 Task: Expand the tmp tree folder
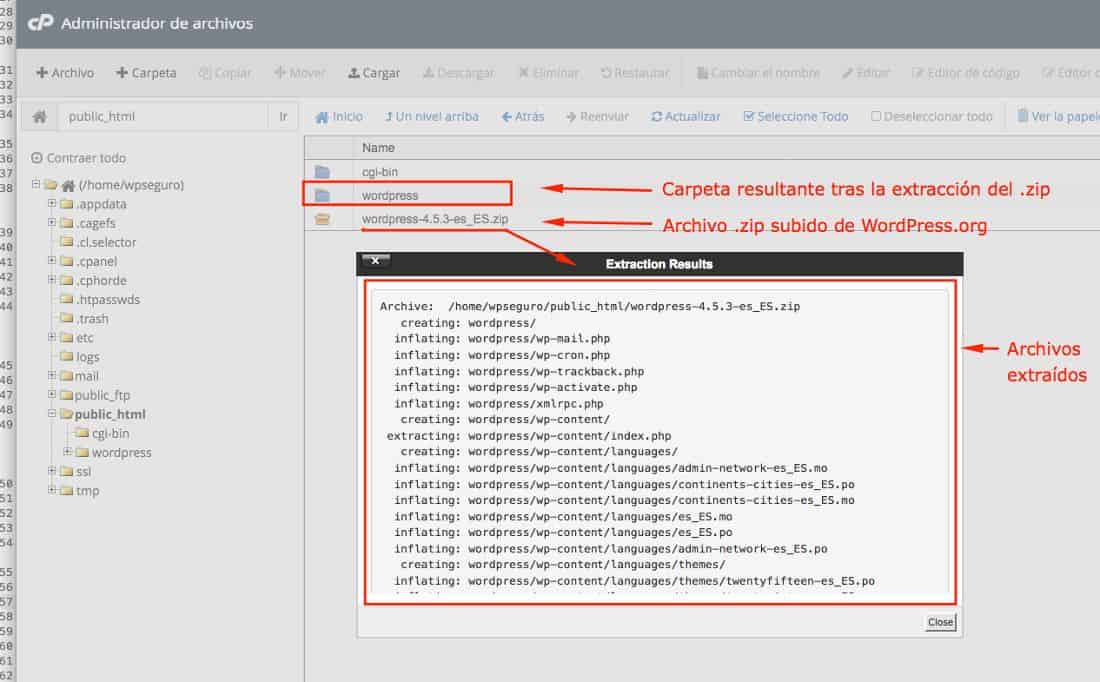[51, 490]
